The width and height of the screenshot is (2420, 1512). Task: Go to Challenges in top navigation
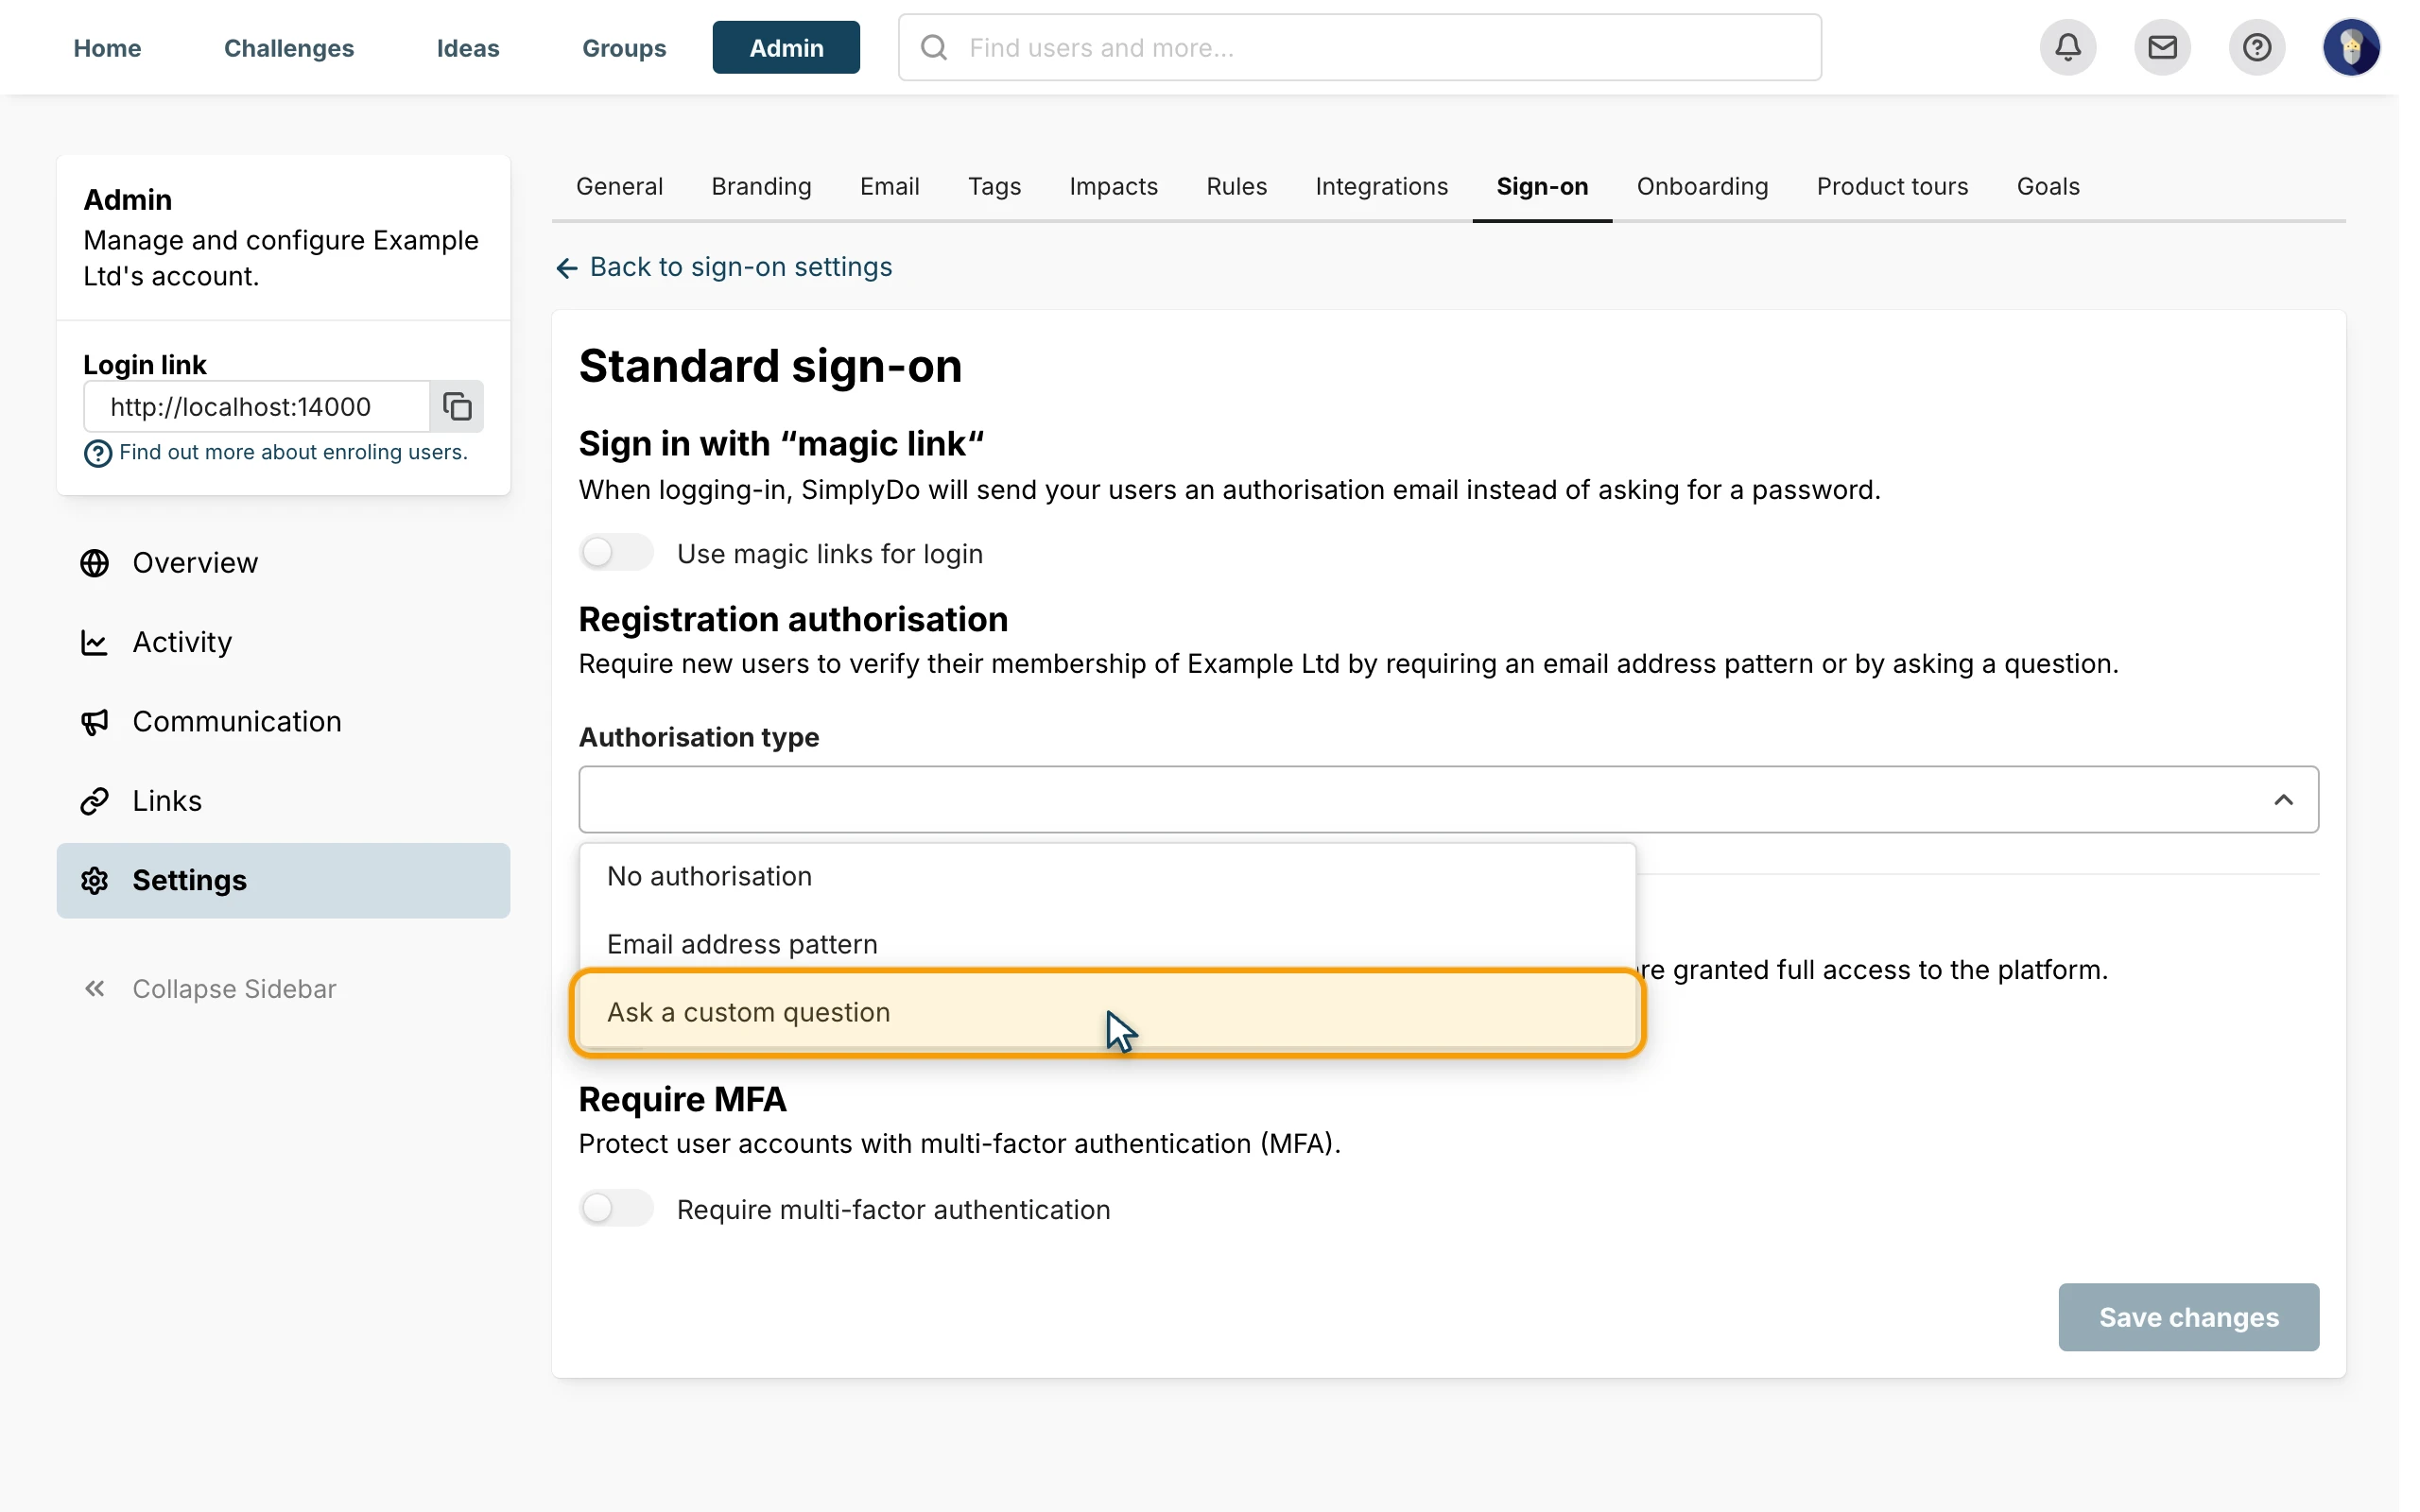coord(288,47)
